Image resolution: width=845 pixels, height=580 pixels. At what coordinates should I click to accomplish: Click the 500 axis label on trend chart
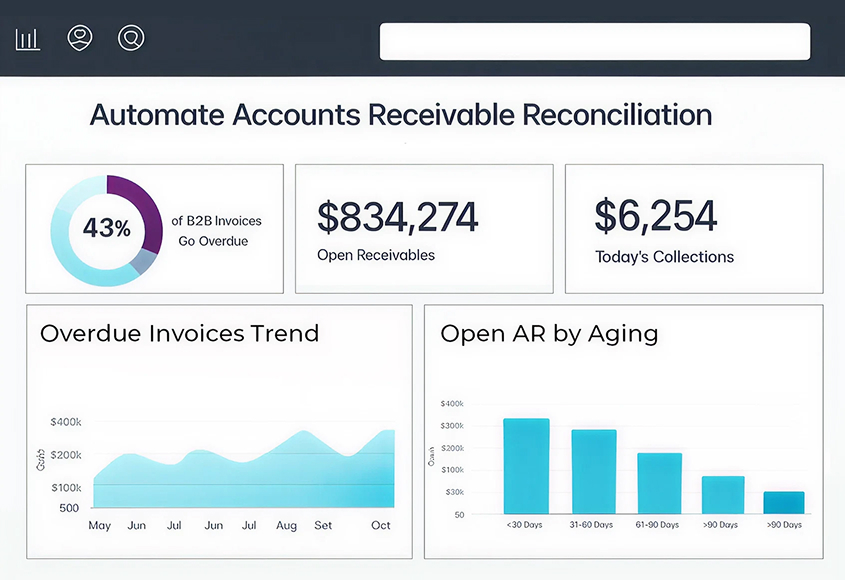coord(69,508)
